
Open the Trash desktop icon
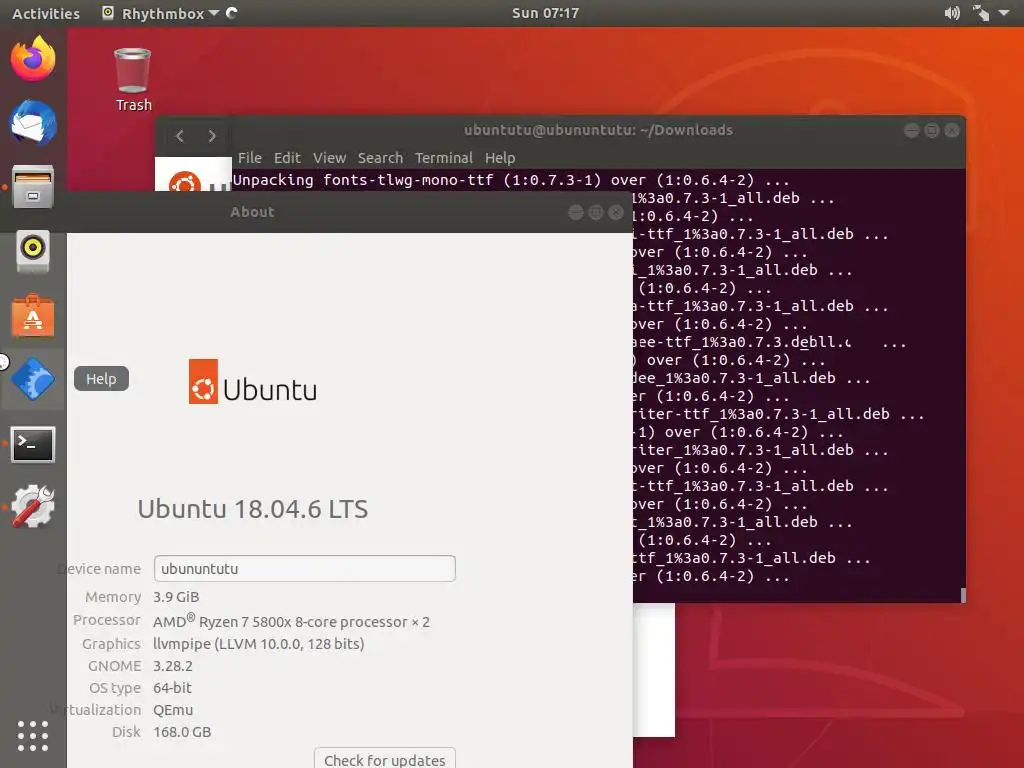pyautogui.click(x=133, y=80)
